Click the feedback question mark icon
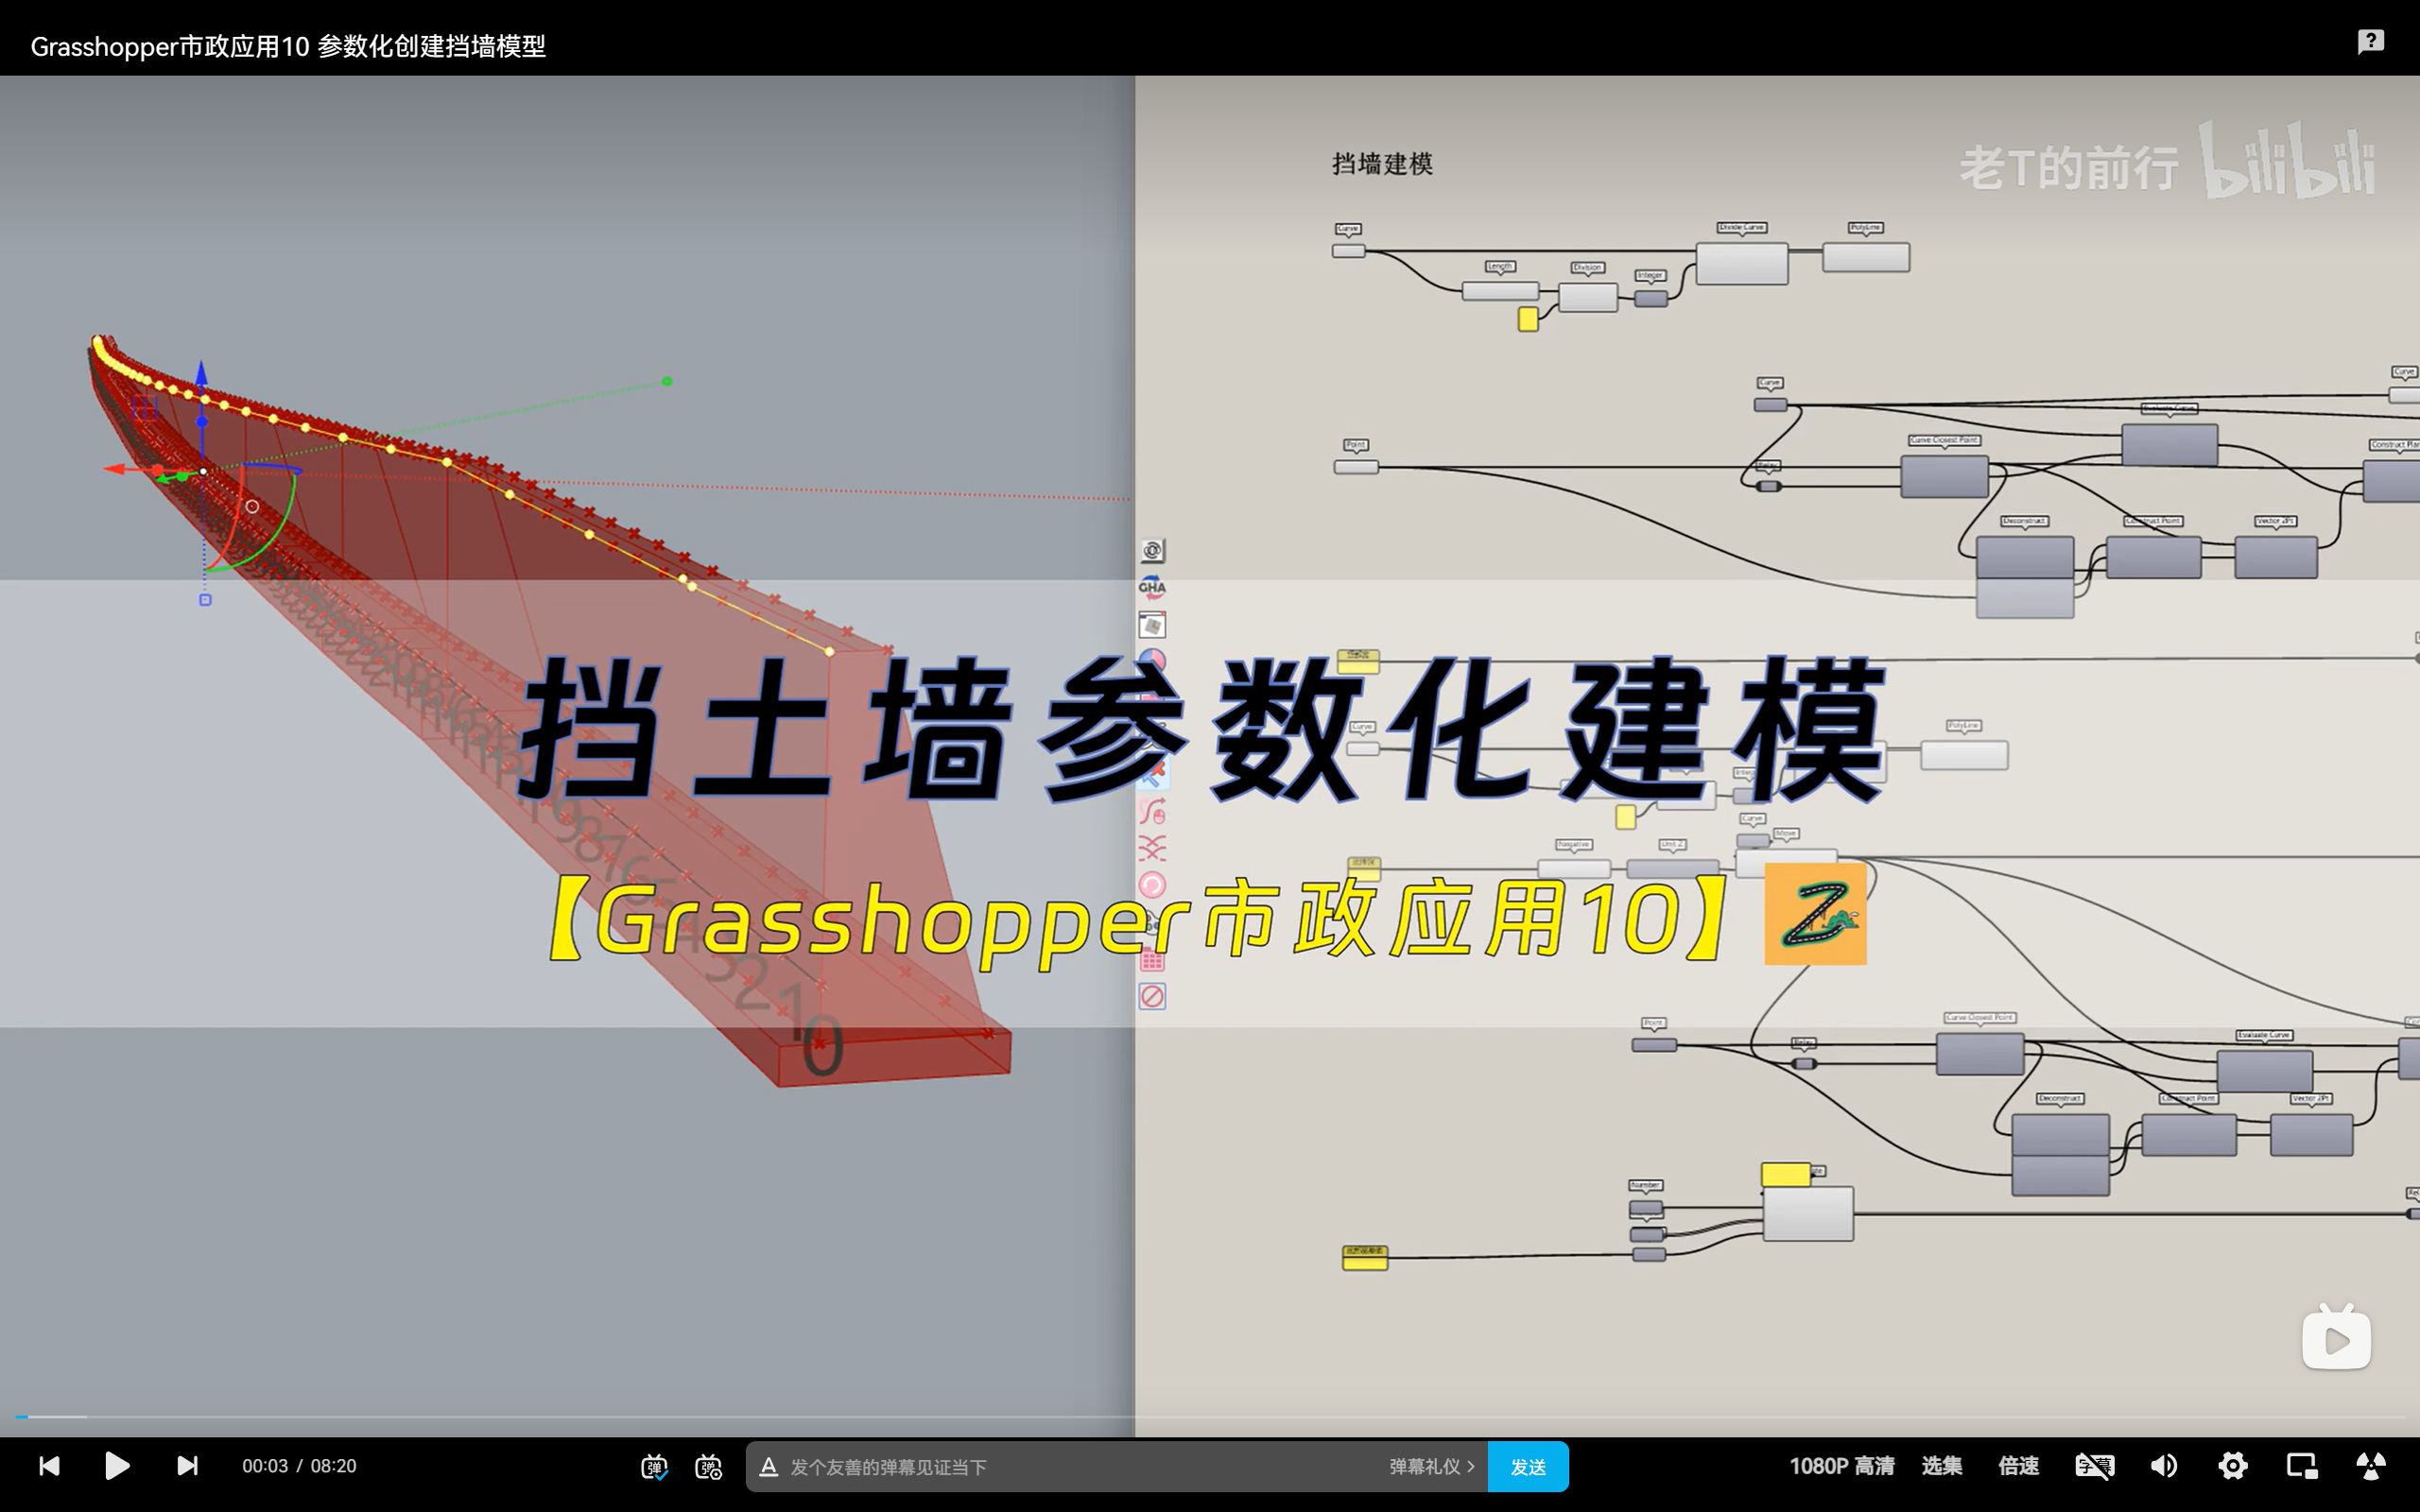Viewport: 2420px width, 1512px height. pos(2370,41)
